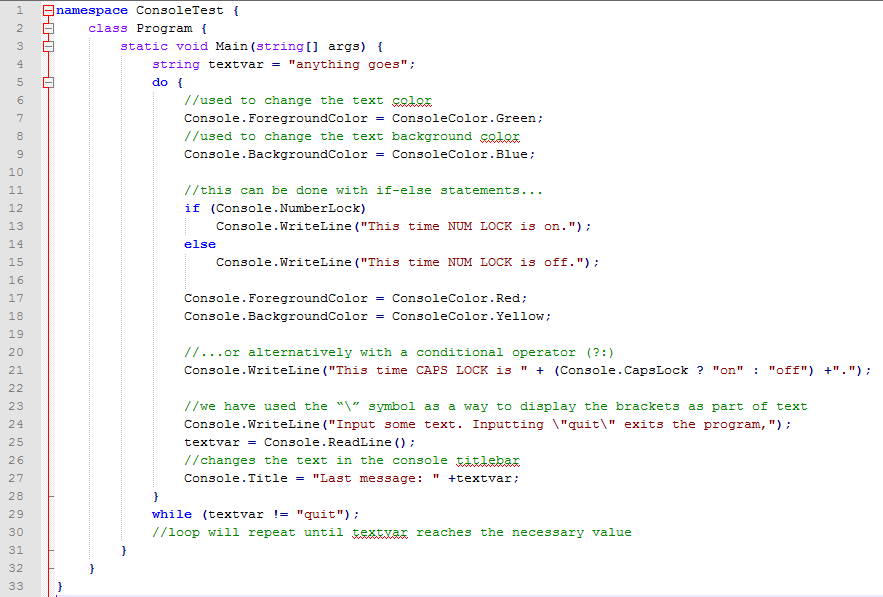This screenshot has height=597, width=883.
Task: Click the ConsoleTest identifier
Action: (180, 11)
